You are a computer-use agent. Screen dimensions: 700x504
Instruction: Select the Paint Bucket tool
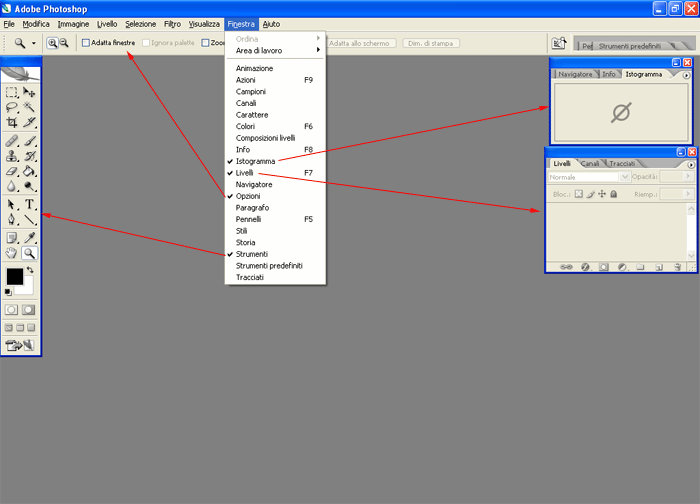29,171
